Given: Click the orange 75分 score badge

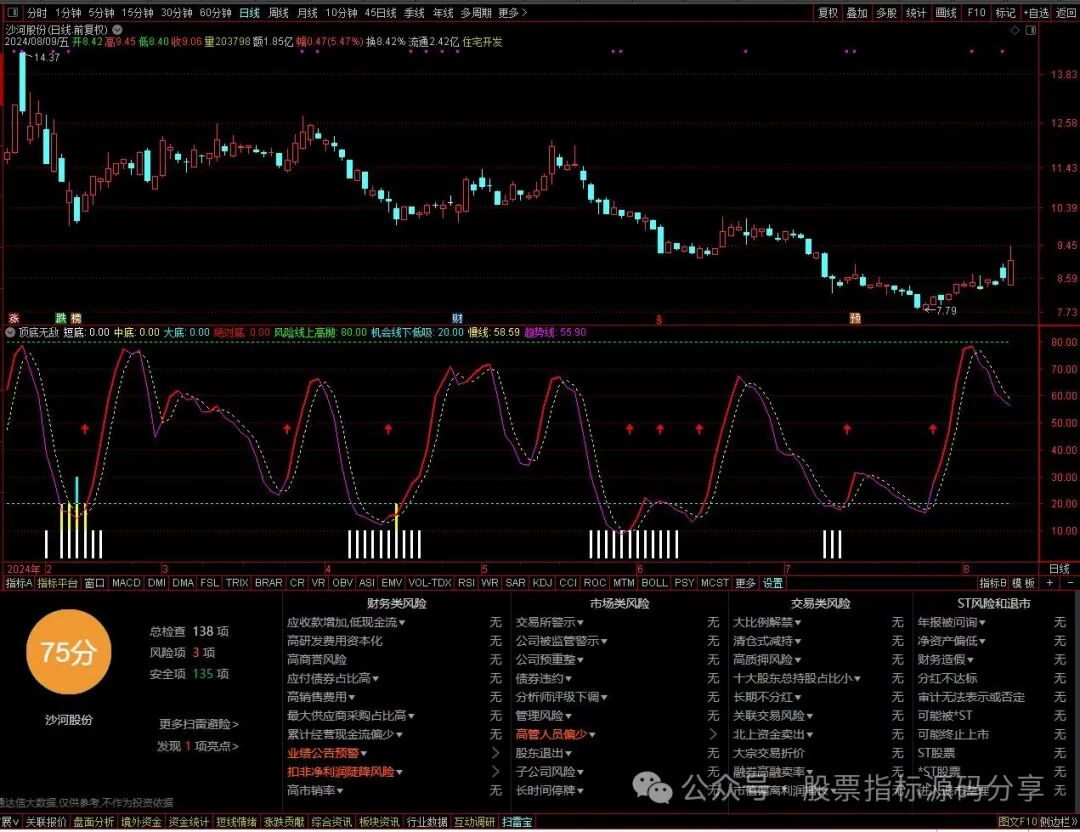Looking at the screenshot, I should [x=68, y=652].
